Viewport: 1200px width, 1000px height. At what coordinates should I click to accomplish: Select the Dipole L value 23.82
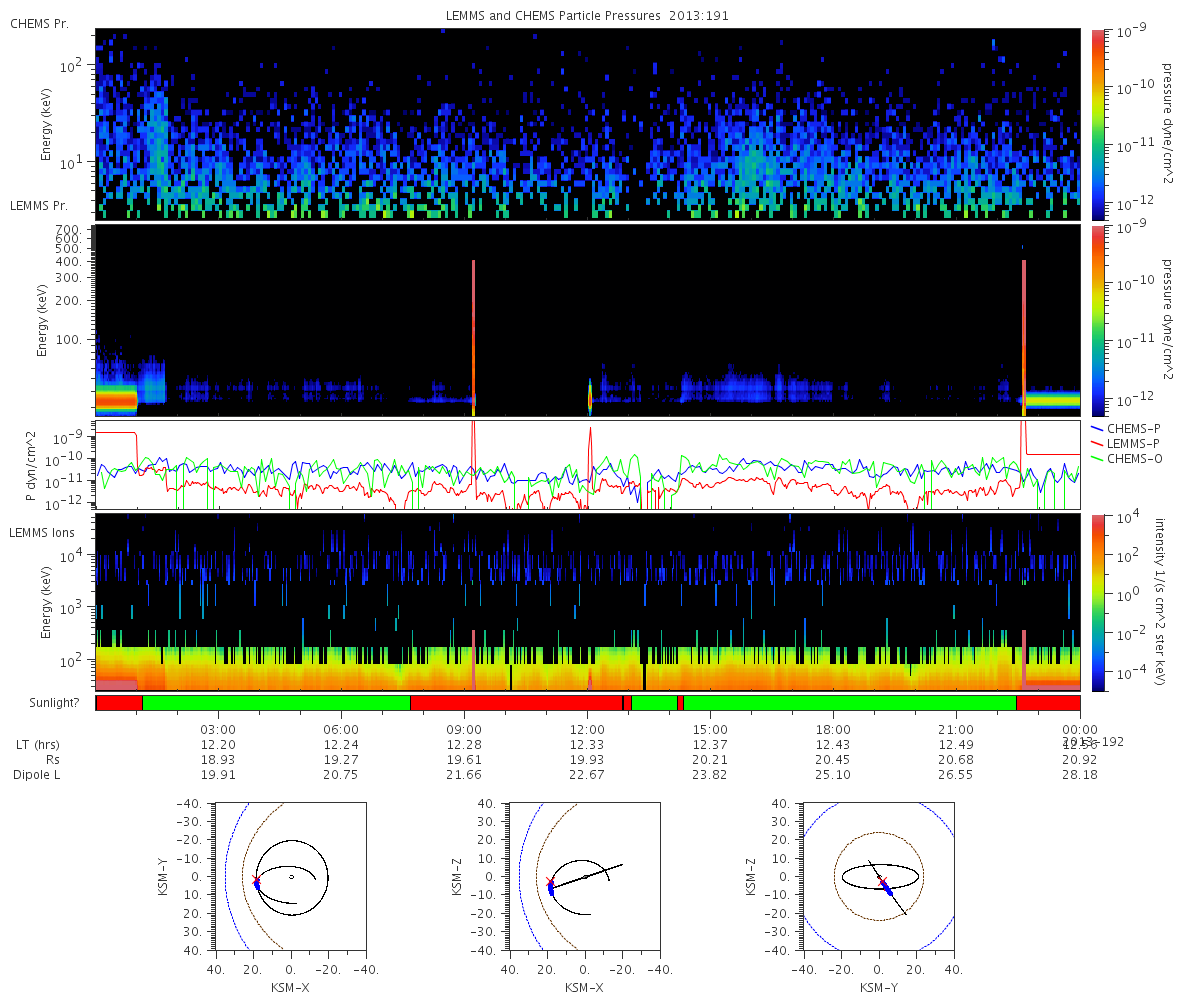(x=711, y=775)
